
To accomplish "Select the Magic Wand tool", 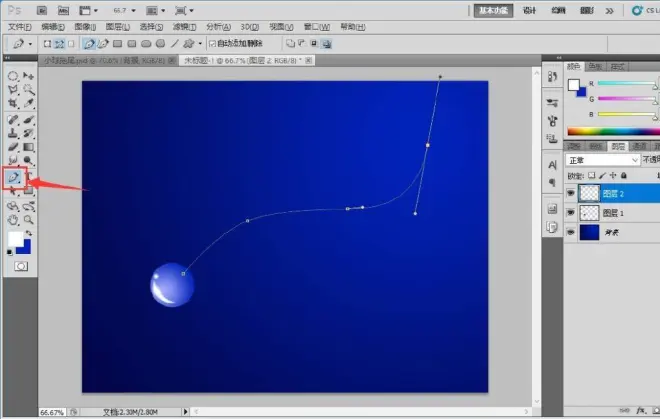I will 29,90.
